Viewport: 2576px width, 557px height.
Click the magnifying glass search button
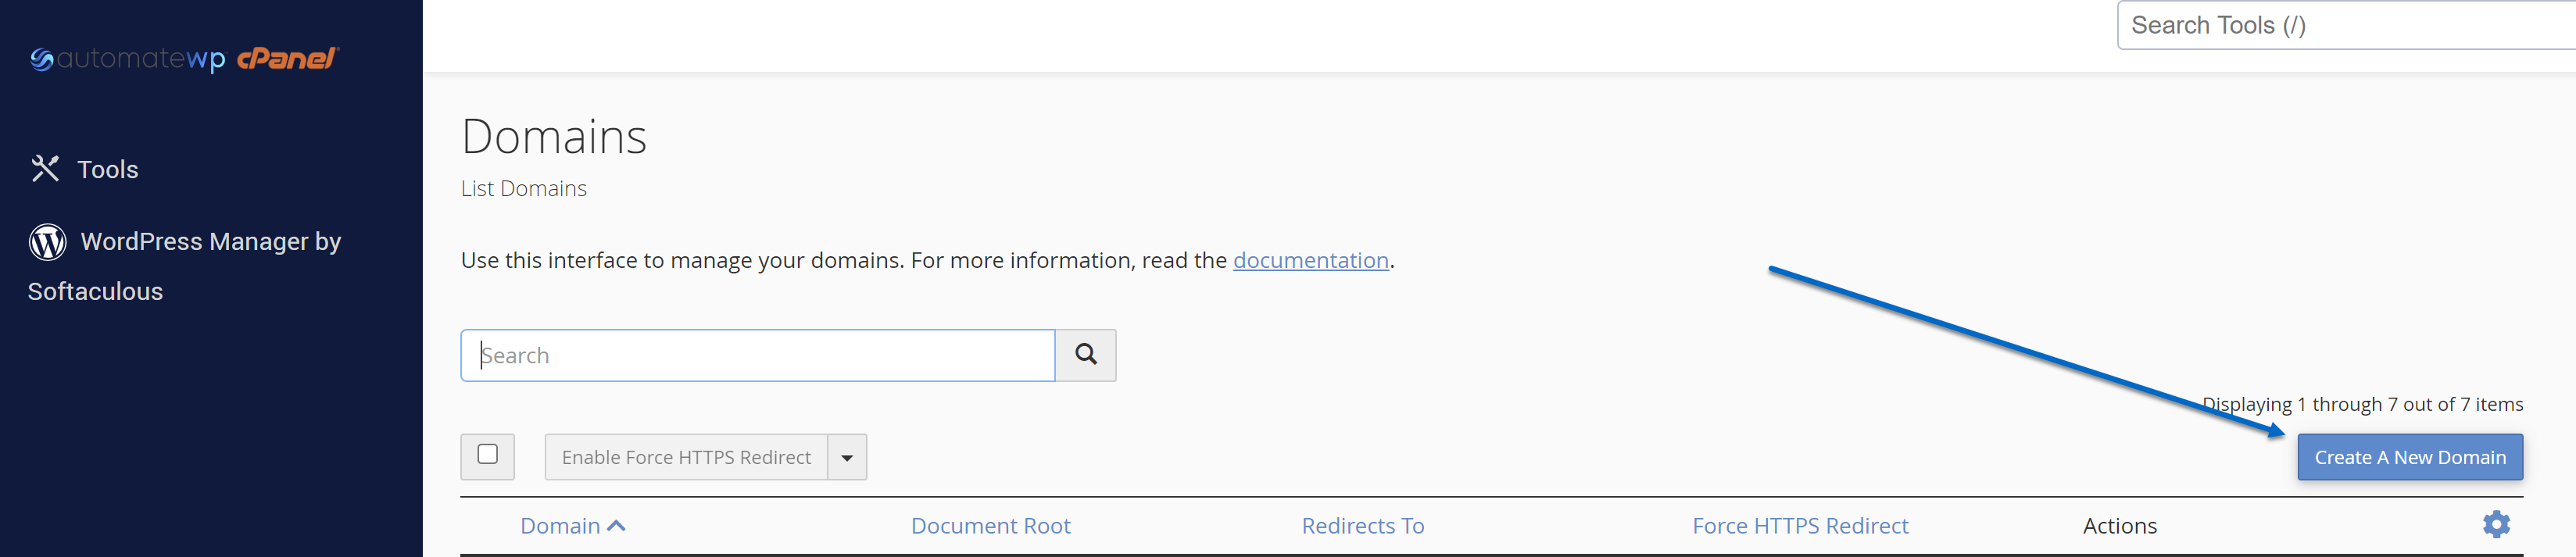click(x=1085, y=355)
